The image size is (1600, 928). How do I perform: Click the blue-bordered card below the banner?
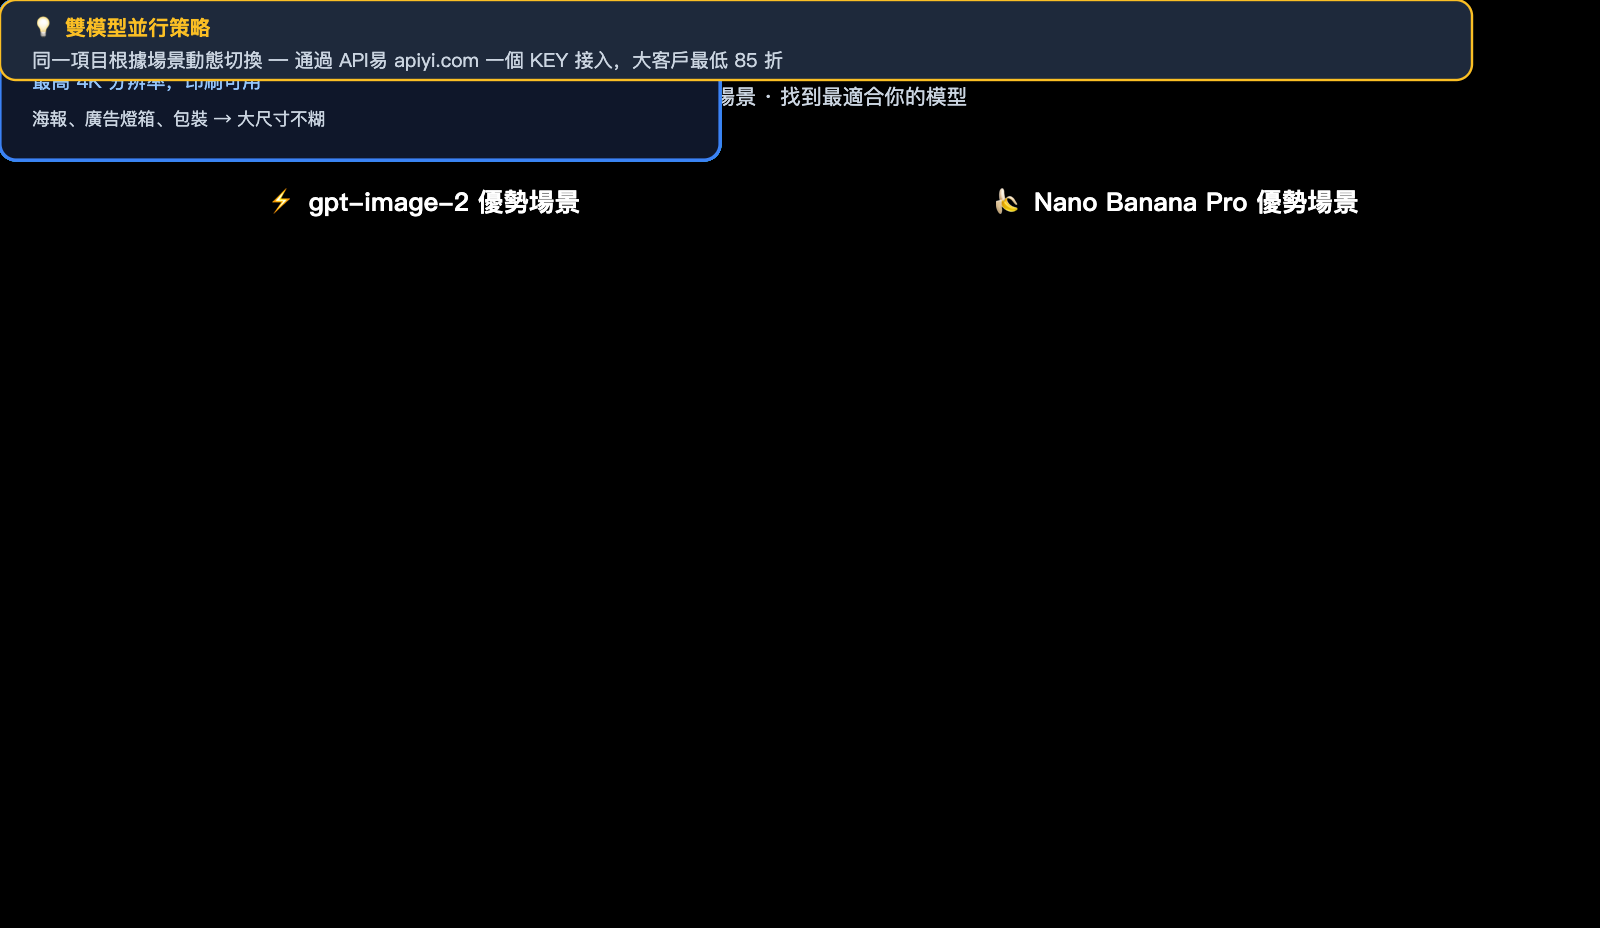coord(360,120)
